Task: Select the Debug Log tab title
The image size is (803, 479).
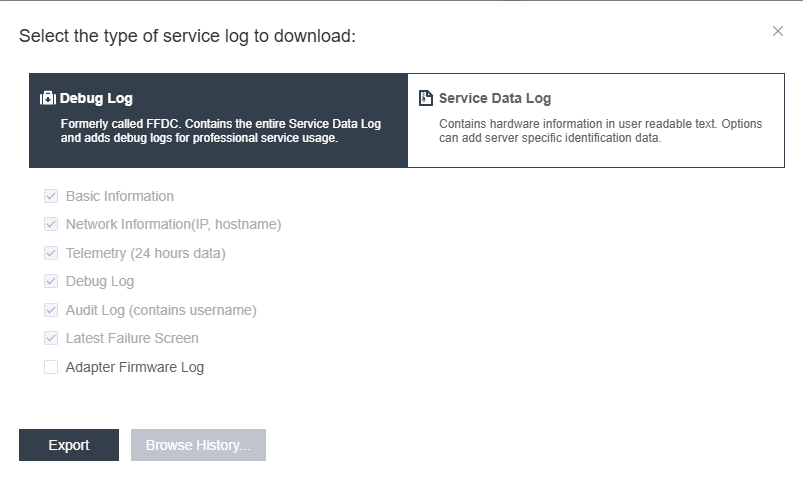Action: [x=96, y=98]
